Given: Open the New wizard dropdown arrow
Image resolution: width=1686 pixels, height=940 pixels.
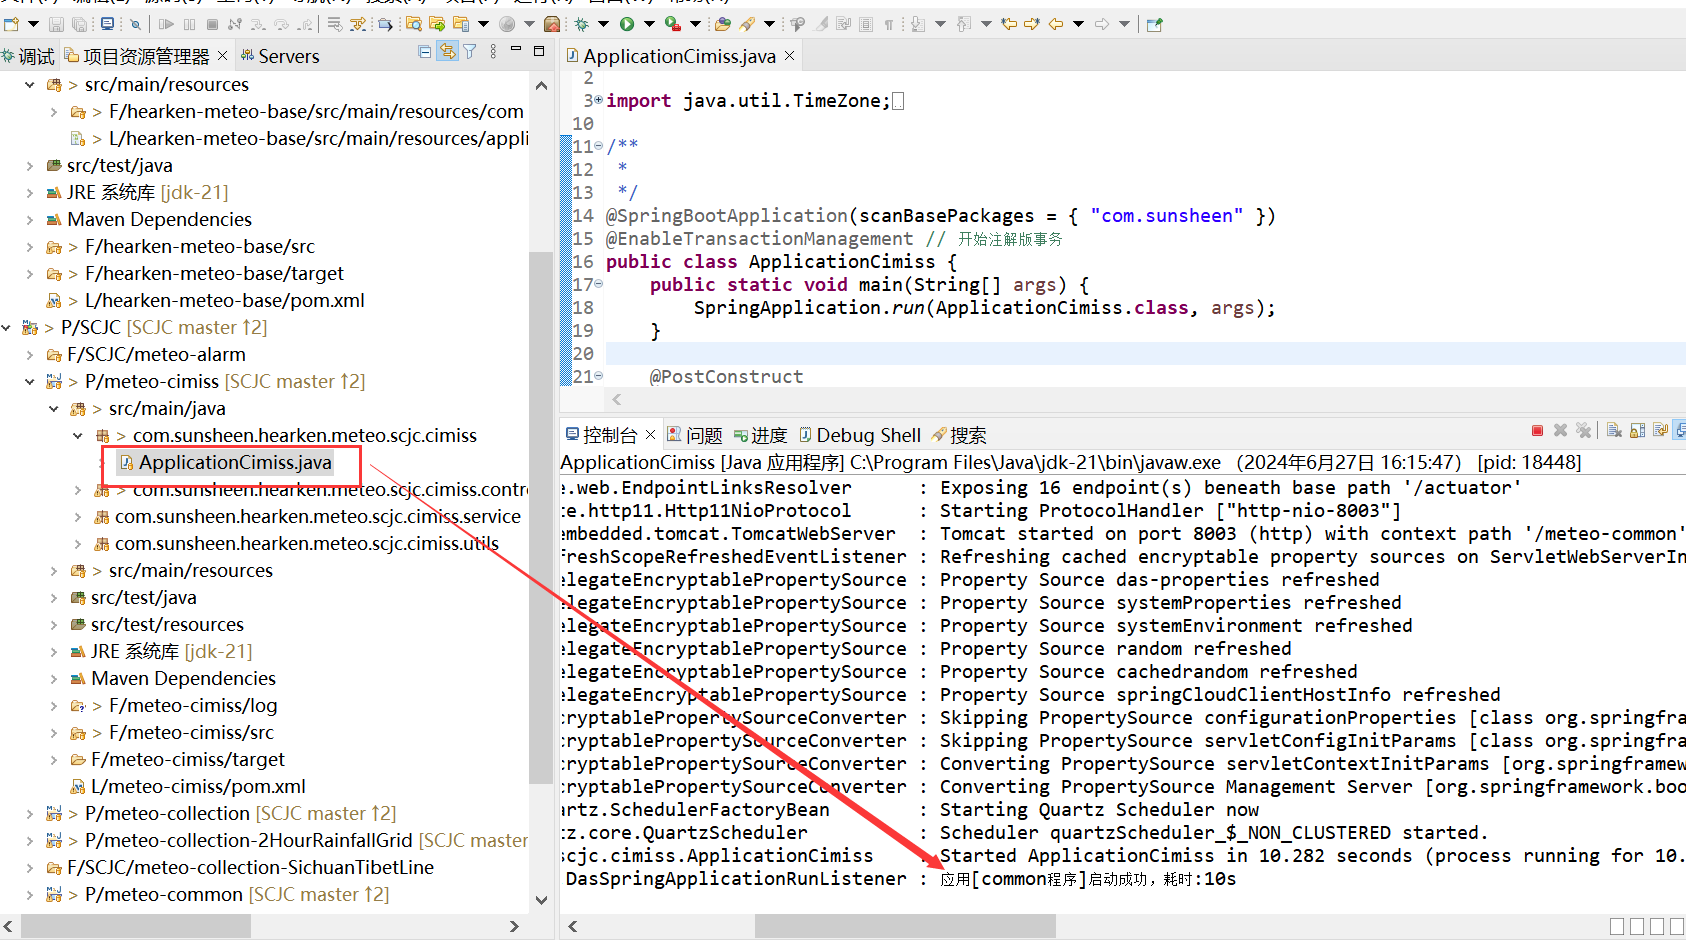Looking at the screenshot, I should (33, 24).
